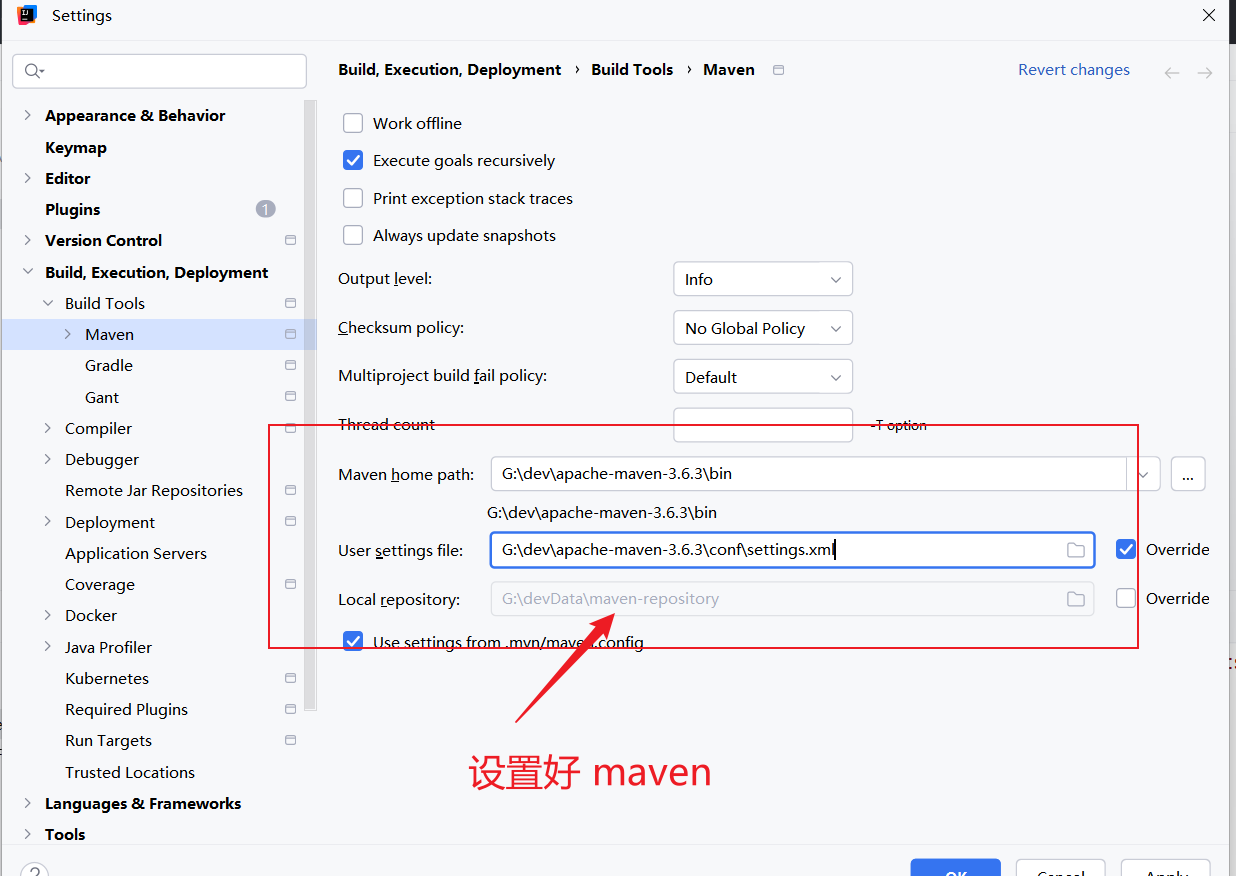Click Revert changes link

1074,69
